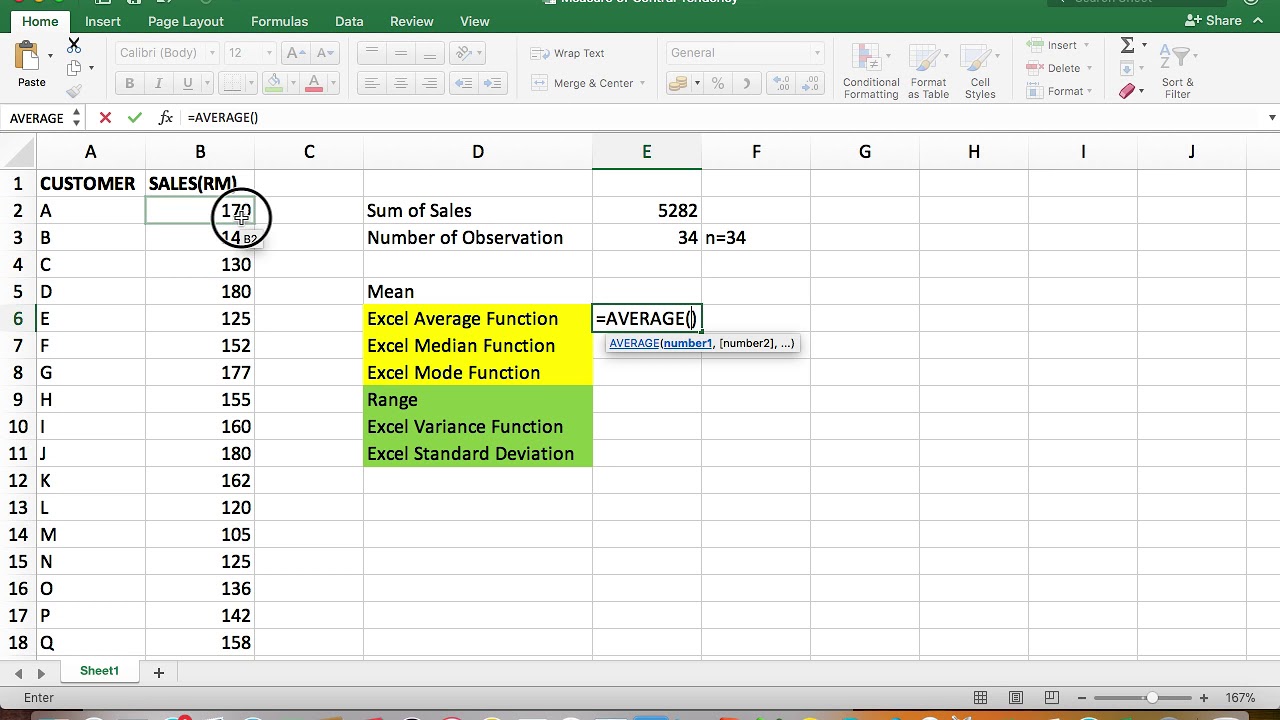Open the Formulas ribbon tab
The image size is (1280, 720).
pyautogui.click(x=279, y=21)
